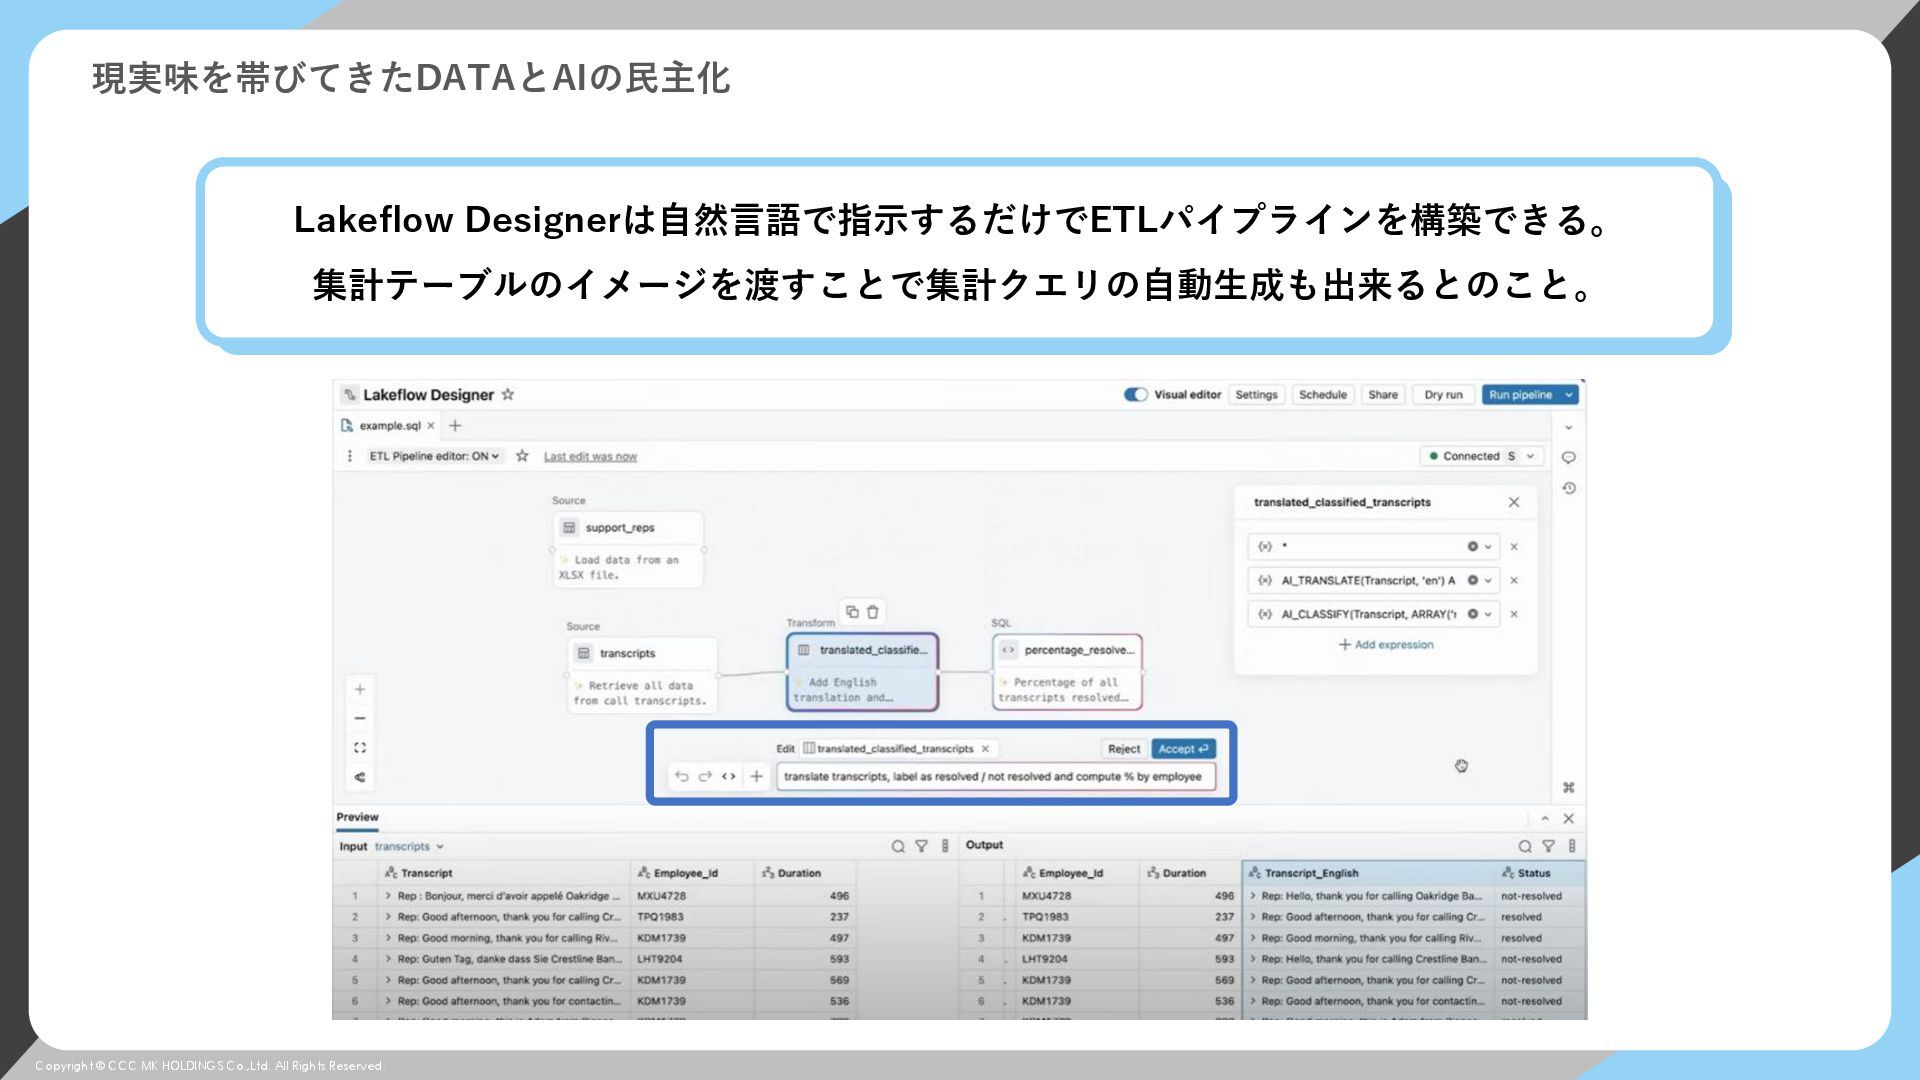Click the duplicate node copy icon
Viewport: 1920px width, 1080px height.
[x=852, y=612]
